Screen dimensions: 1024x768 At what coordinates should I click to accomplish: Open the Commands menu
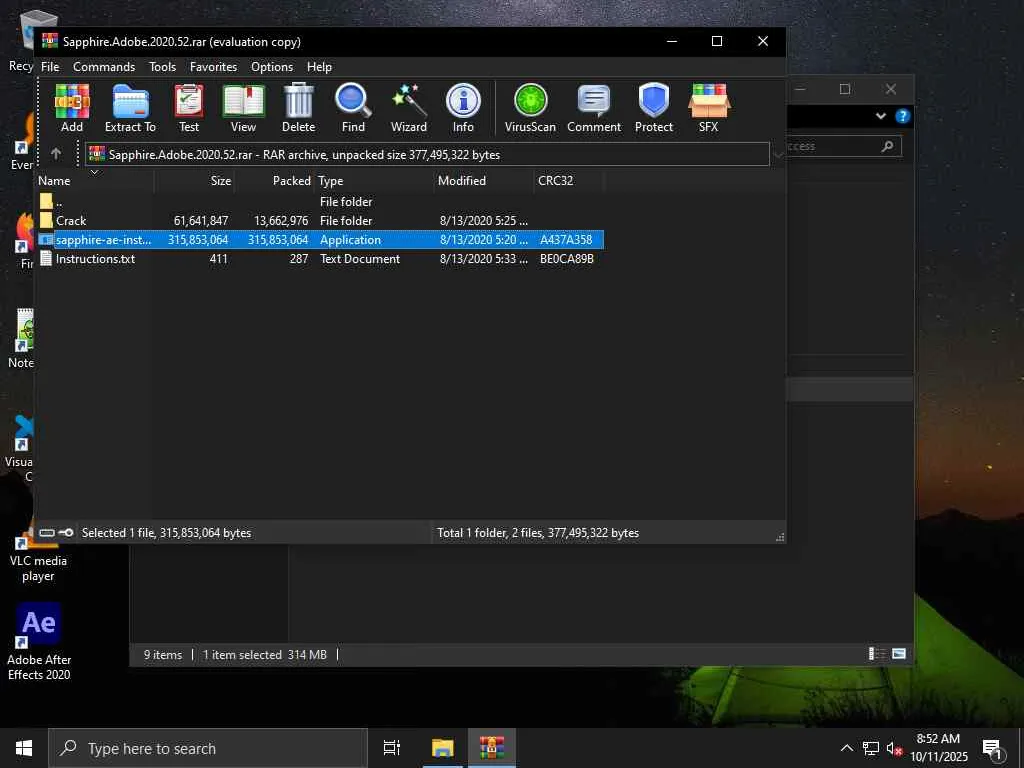pos(104,67)
